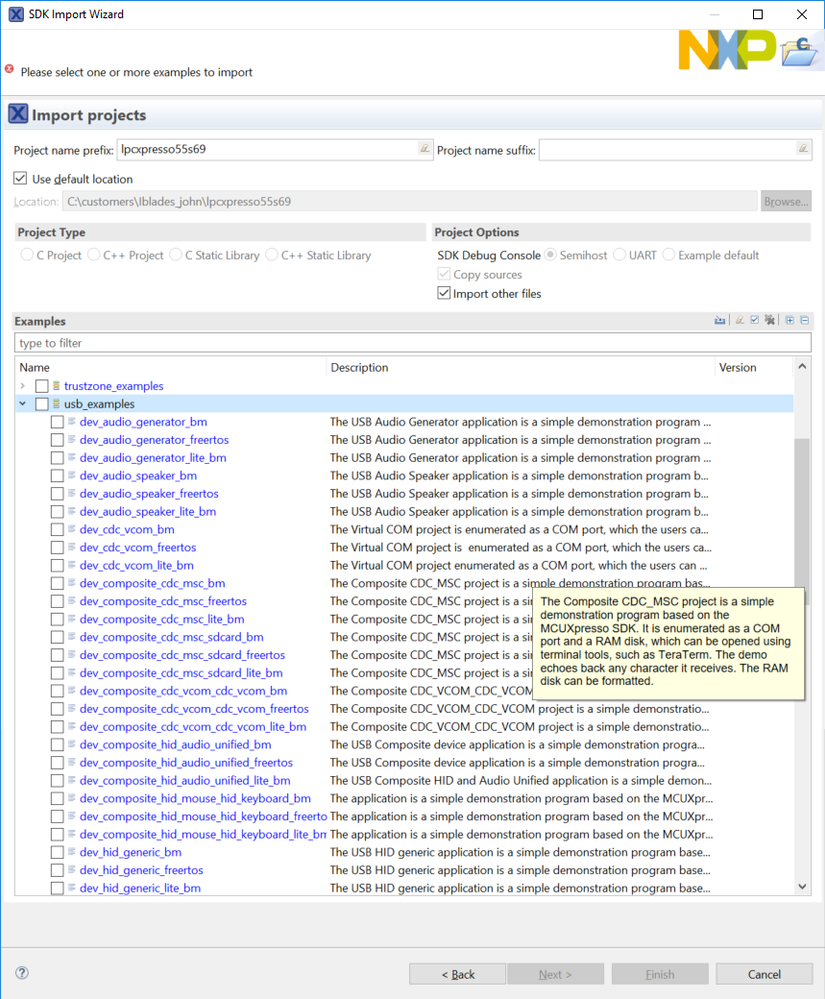Click the icon next to dev_composite_cdc_msc_sdcard_bm
Viewport: 825px width, 999px height.
click(72, 636)
